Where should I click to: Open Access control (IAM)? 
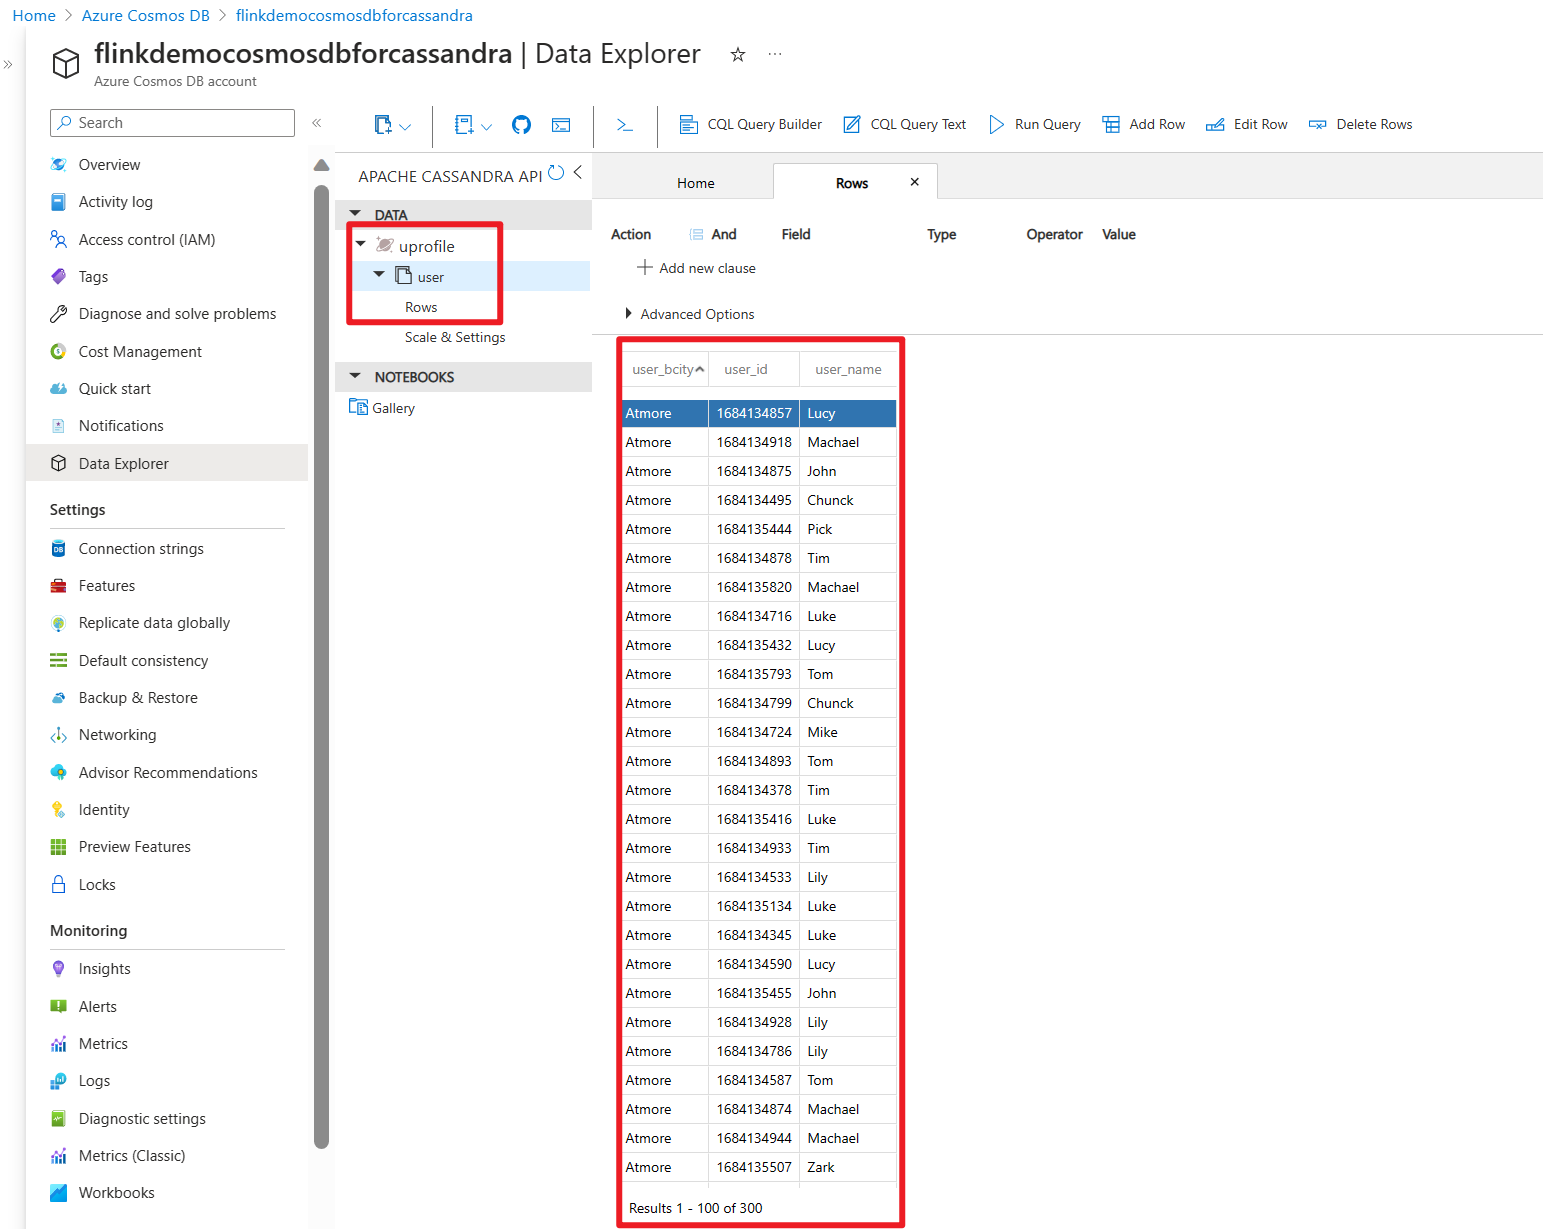point(146,240)
